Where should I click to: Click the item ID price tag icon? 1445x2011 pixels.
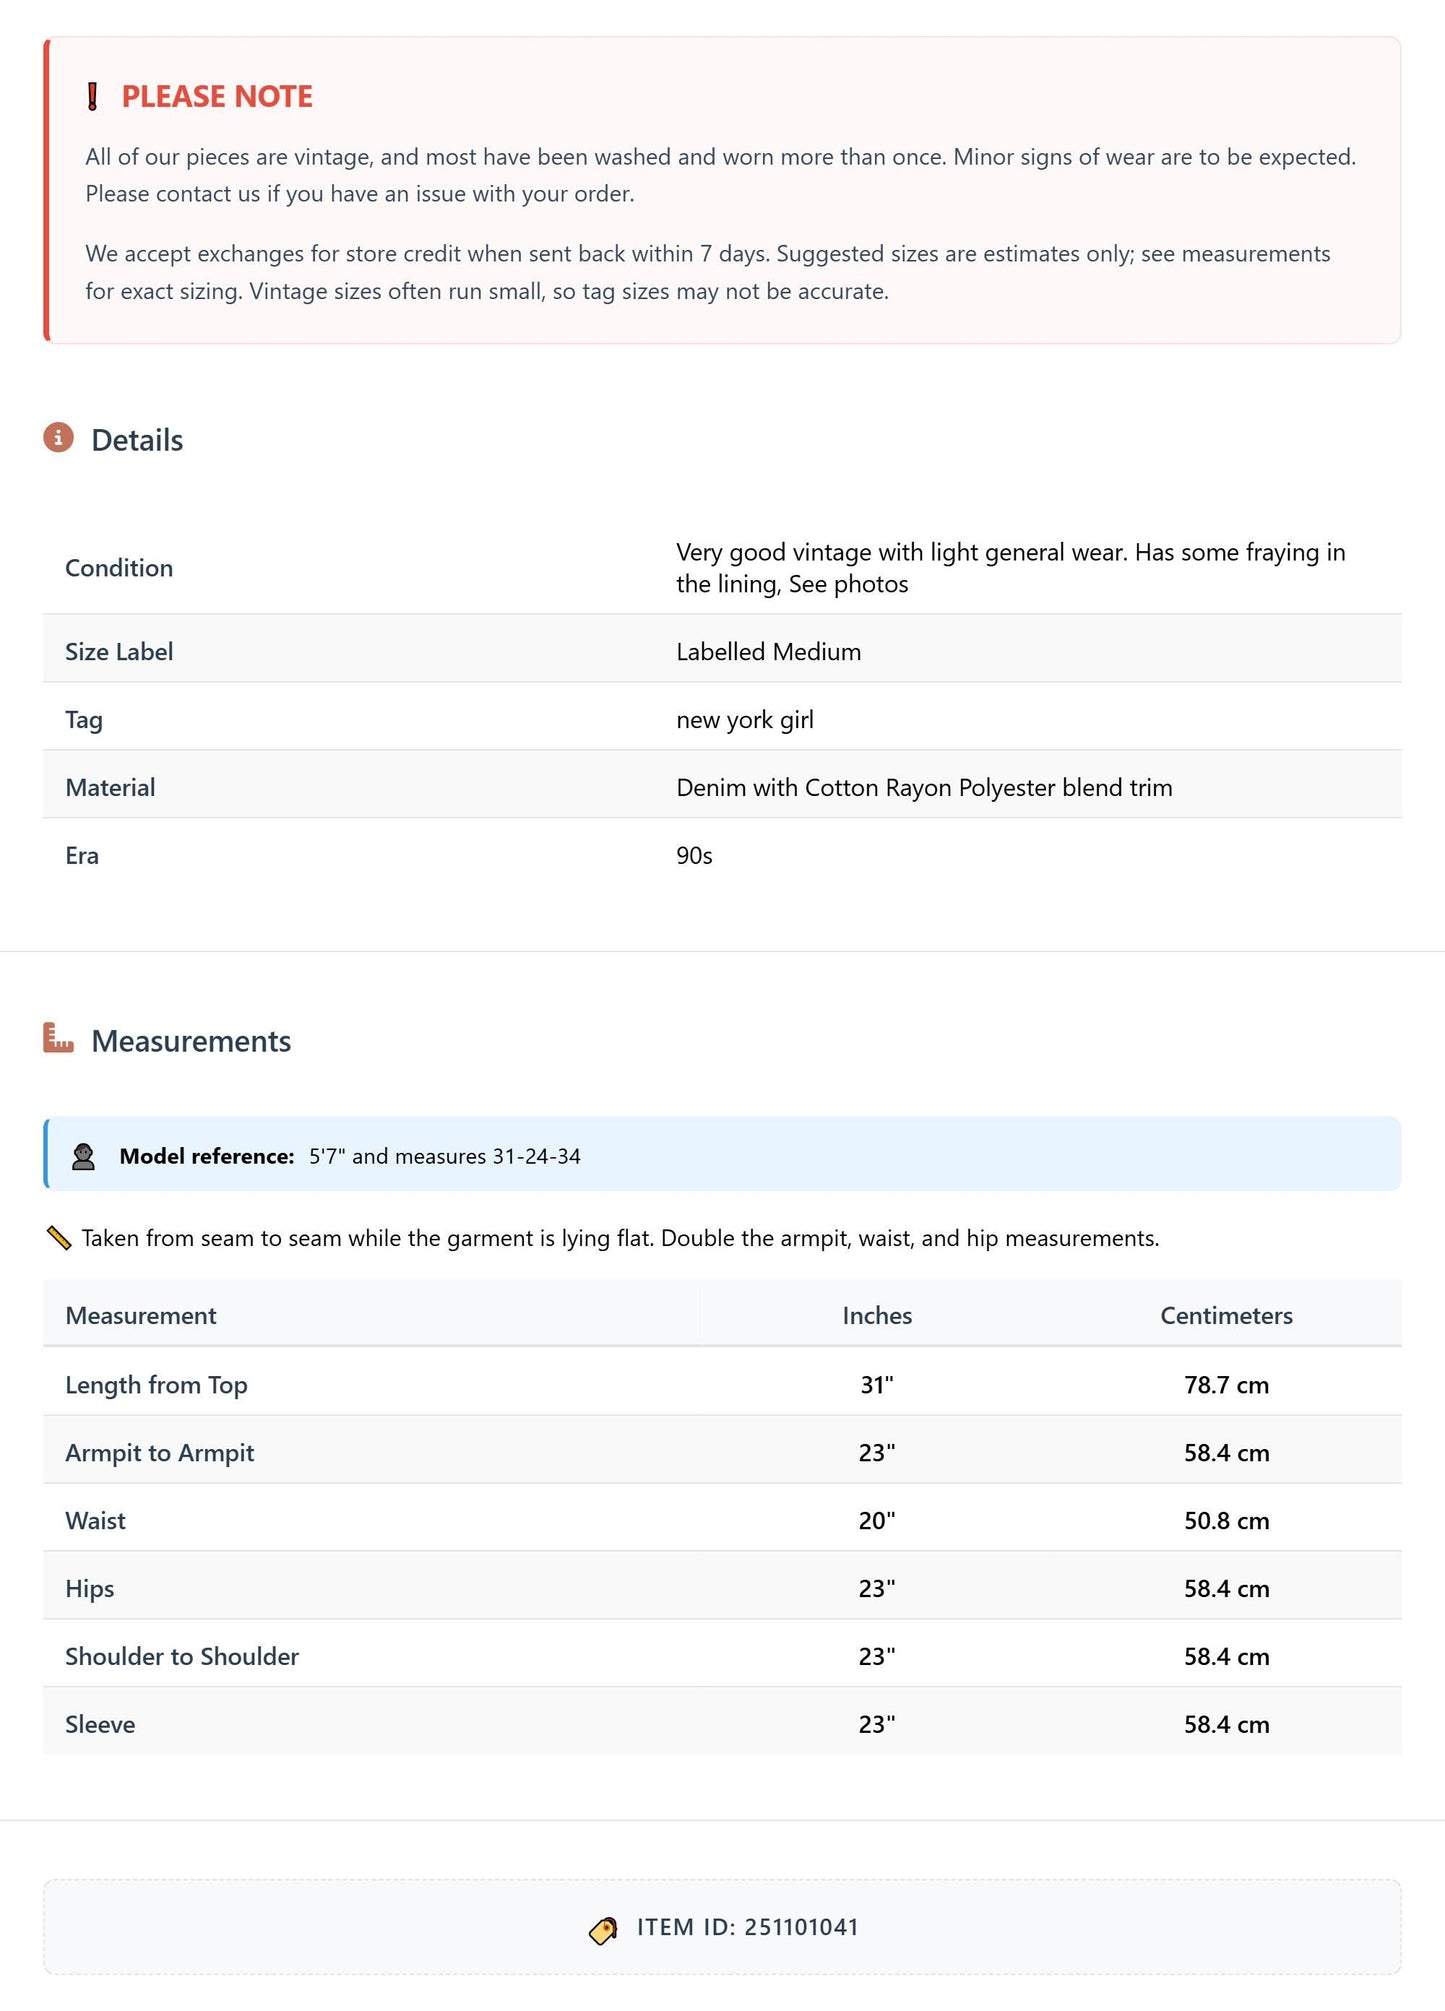[x=603, y=1930]
